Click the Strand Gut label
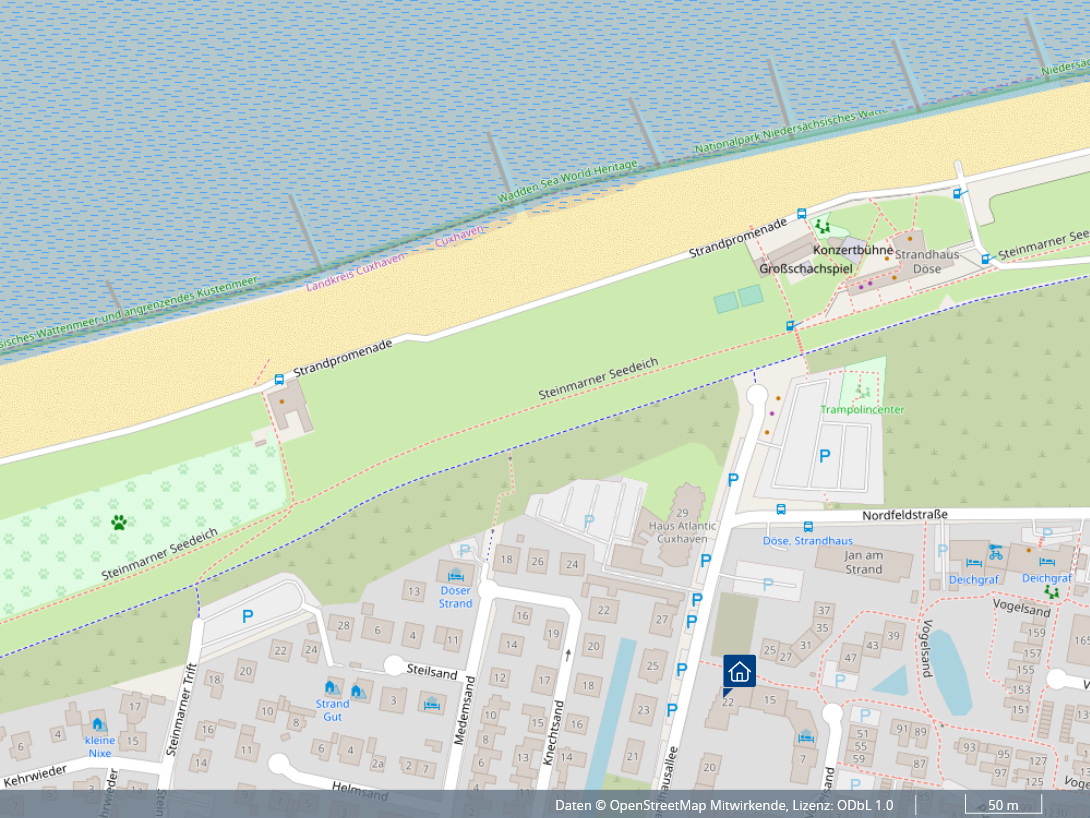Viewport: 1090px width, 818px height. (x=332, y=710)
